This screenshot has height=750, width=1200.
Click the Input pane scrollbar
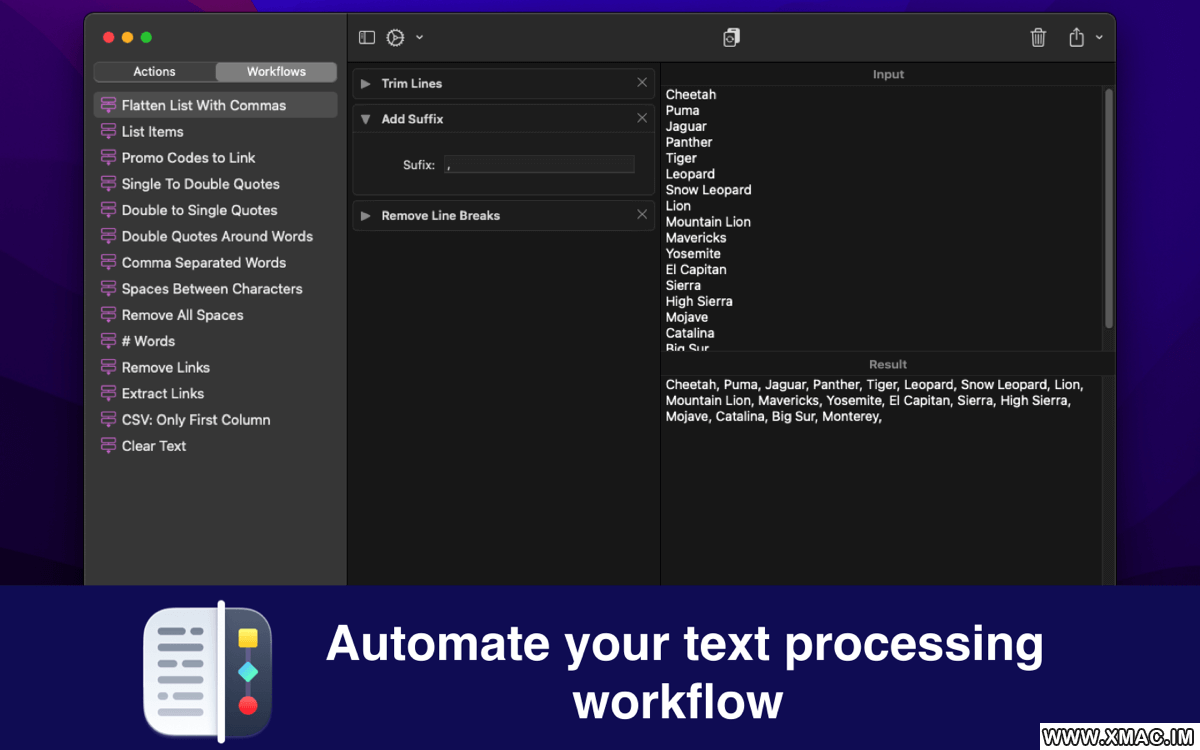click(x=1108, y=207)
